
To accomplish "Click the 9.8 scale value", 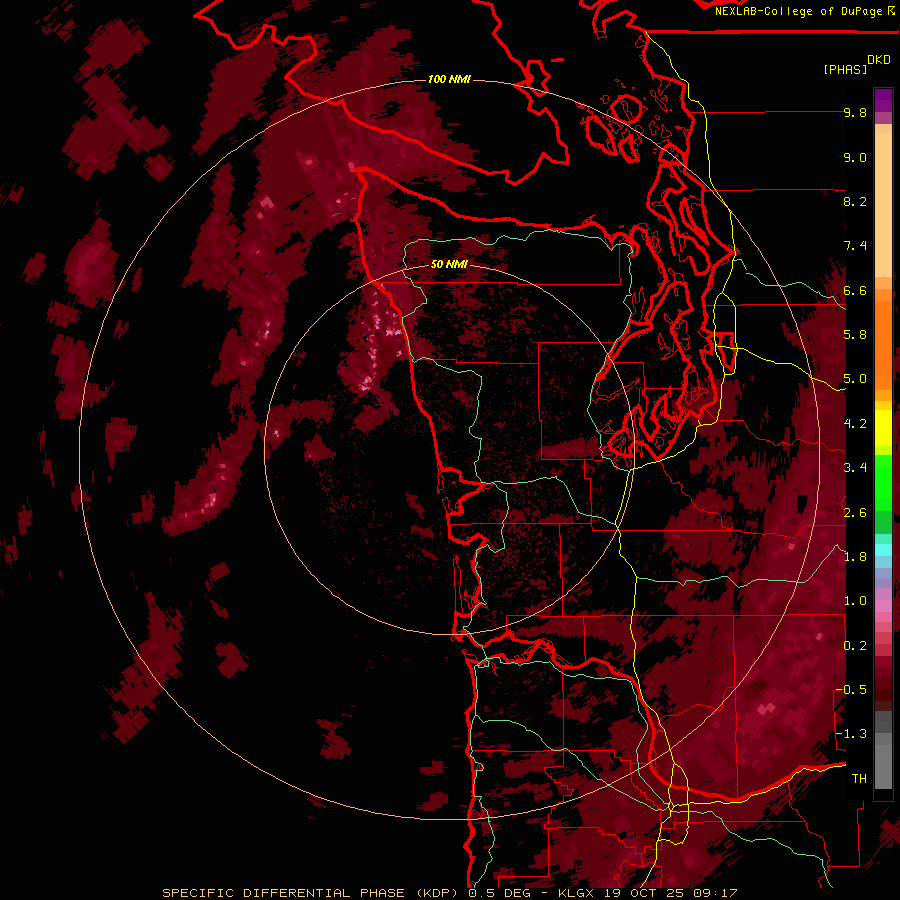I will pyautogui.click(x=855, y=113).
